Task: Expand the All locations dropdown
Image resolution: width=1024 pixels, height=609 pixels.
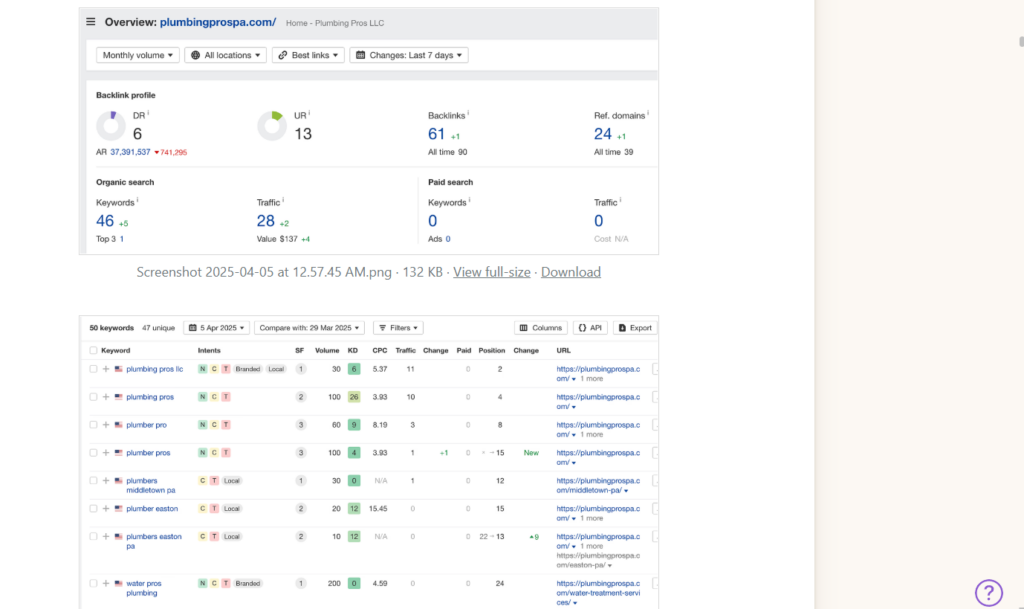Action: pos(226,55)
